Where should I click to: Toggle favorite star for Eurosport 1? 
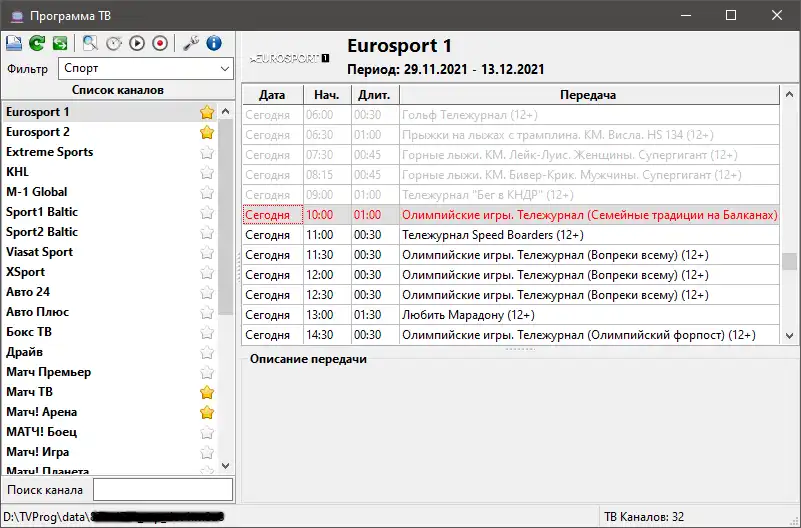point(207,112)
